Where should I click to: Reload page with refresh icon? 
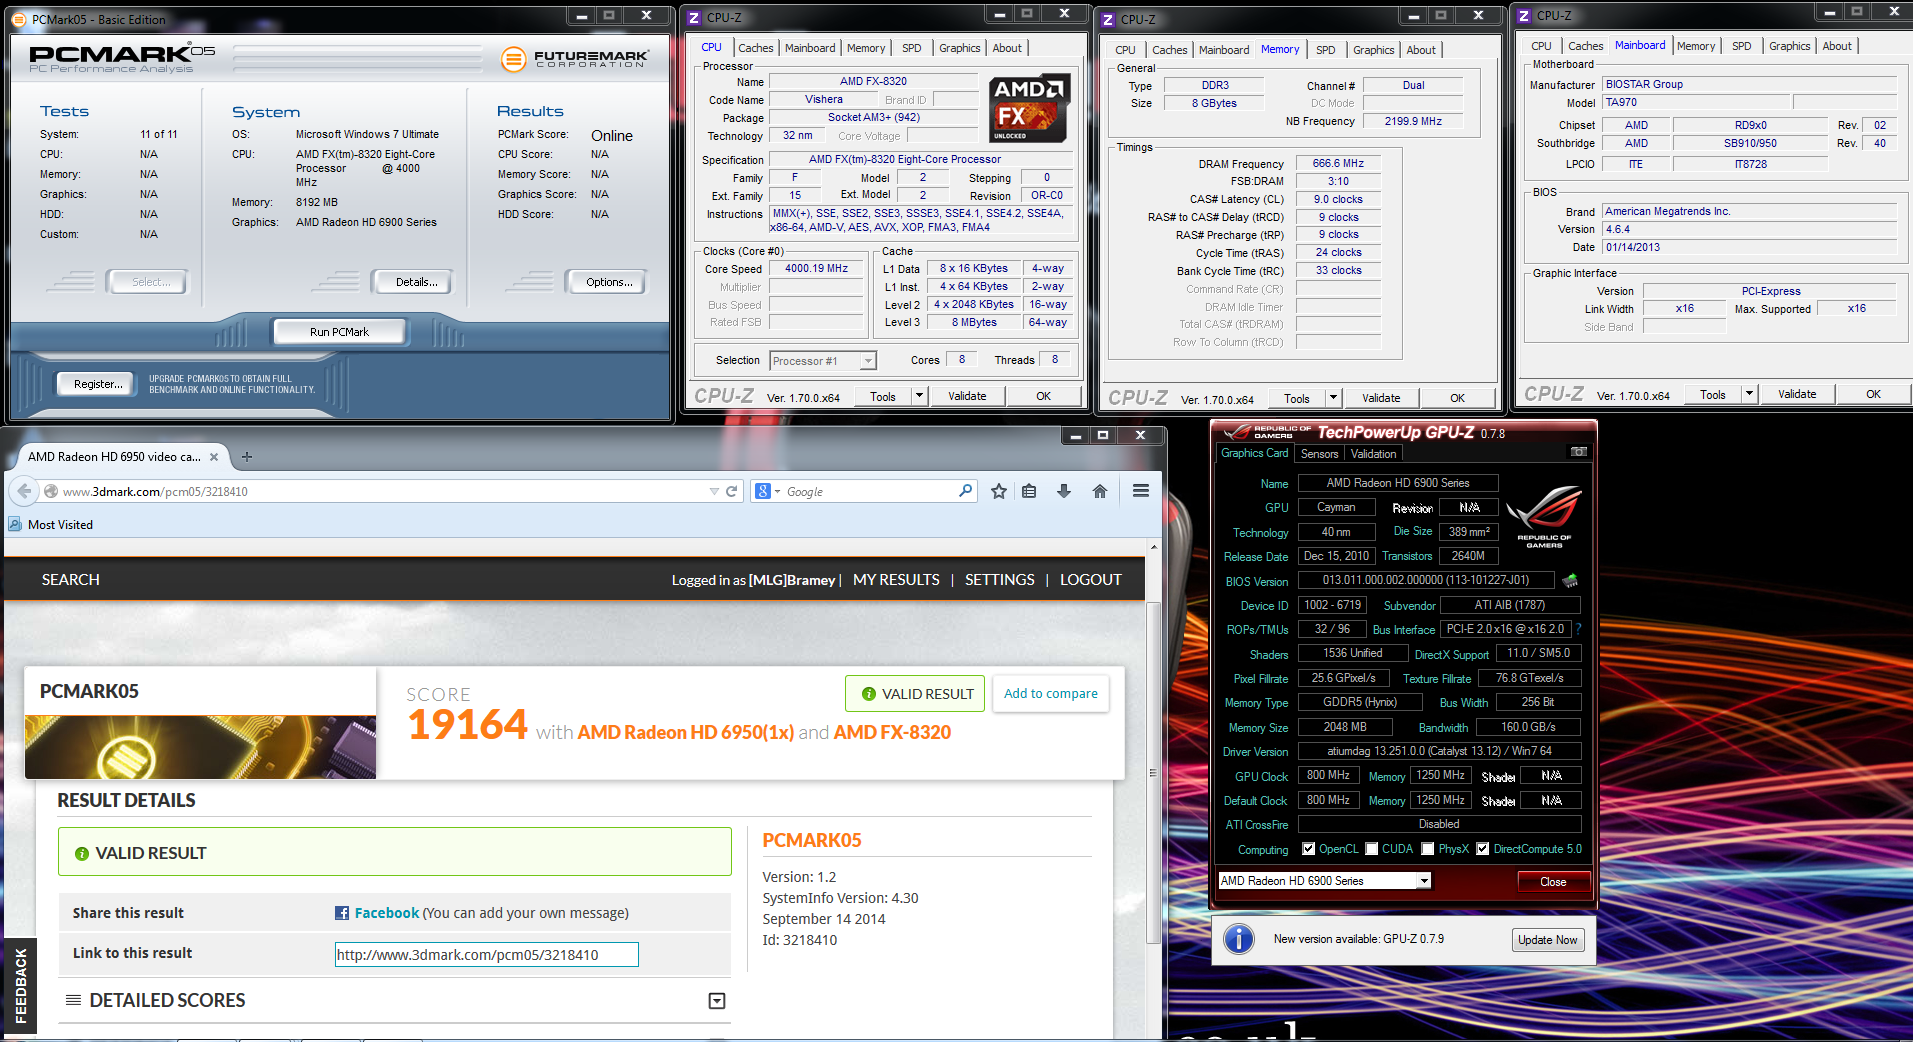[731, 491]
